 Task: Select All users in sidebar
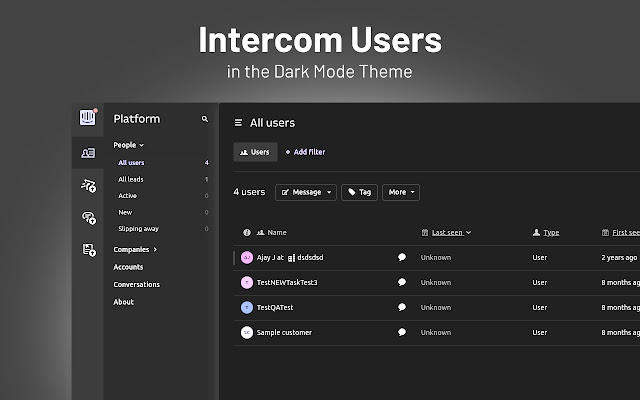tap(131, 162)
